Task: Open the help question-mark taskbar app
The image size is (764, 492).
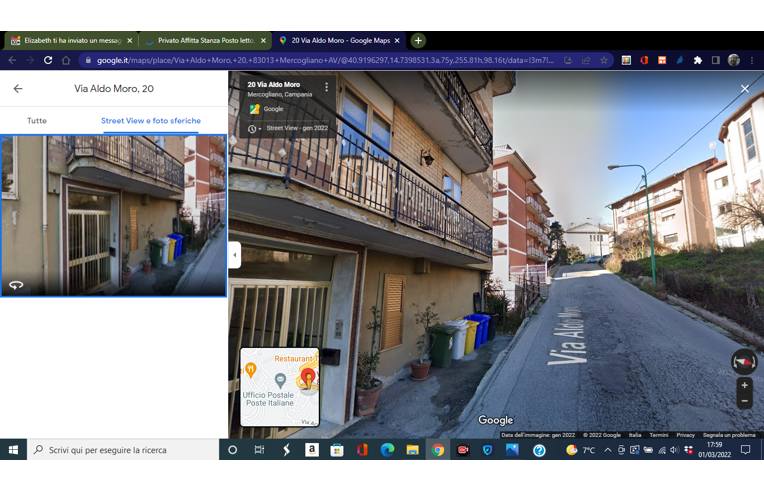Action: click(x=539, y=450)
